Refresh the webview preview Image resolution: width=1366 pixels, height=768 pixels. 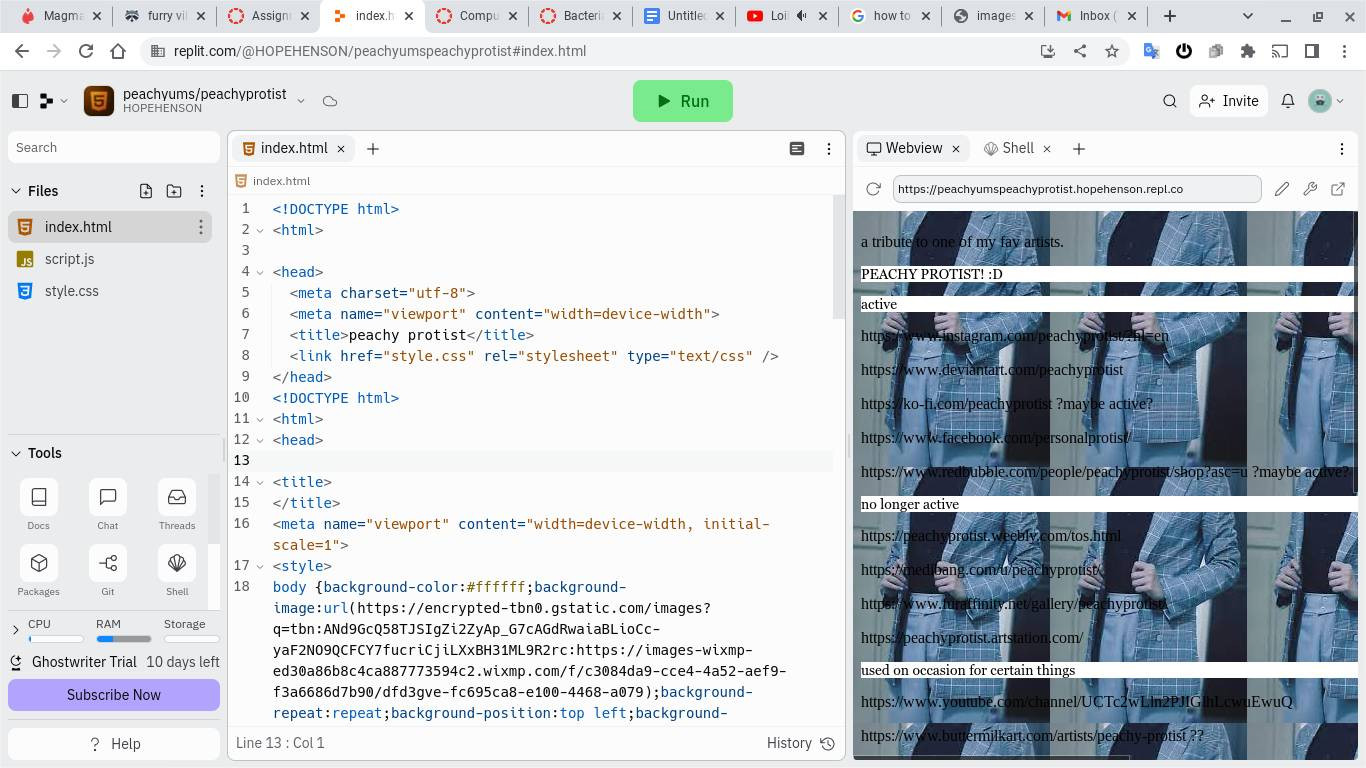point(873,188)
